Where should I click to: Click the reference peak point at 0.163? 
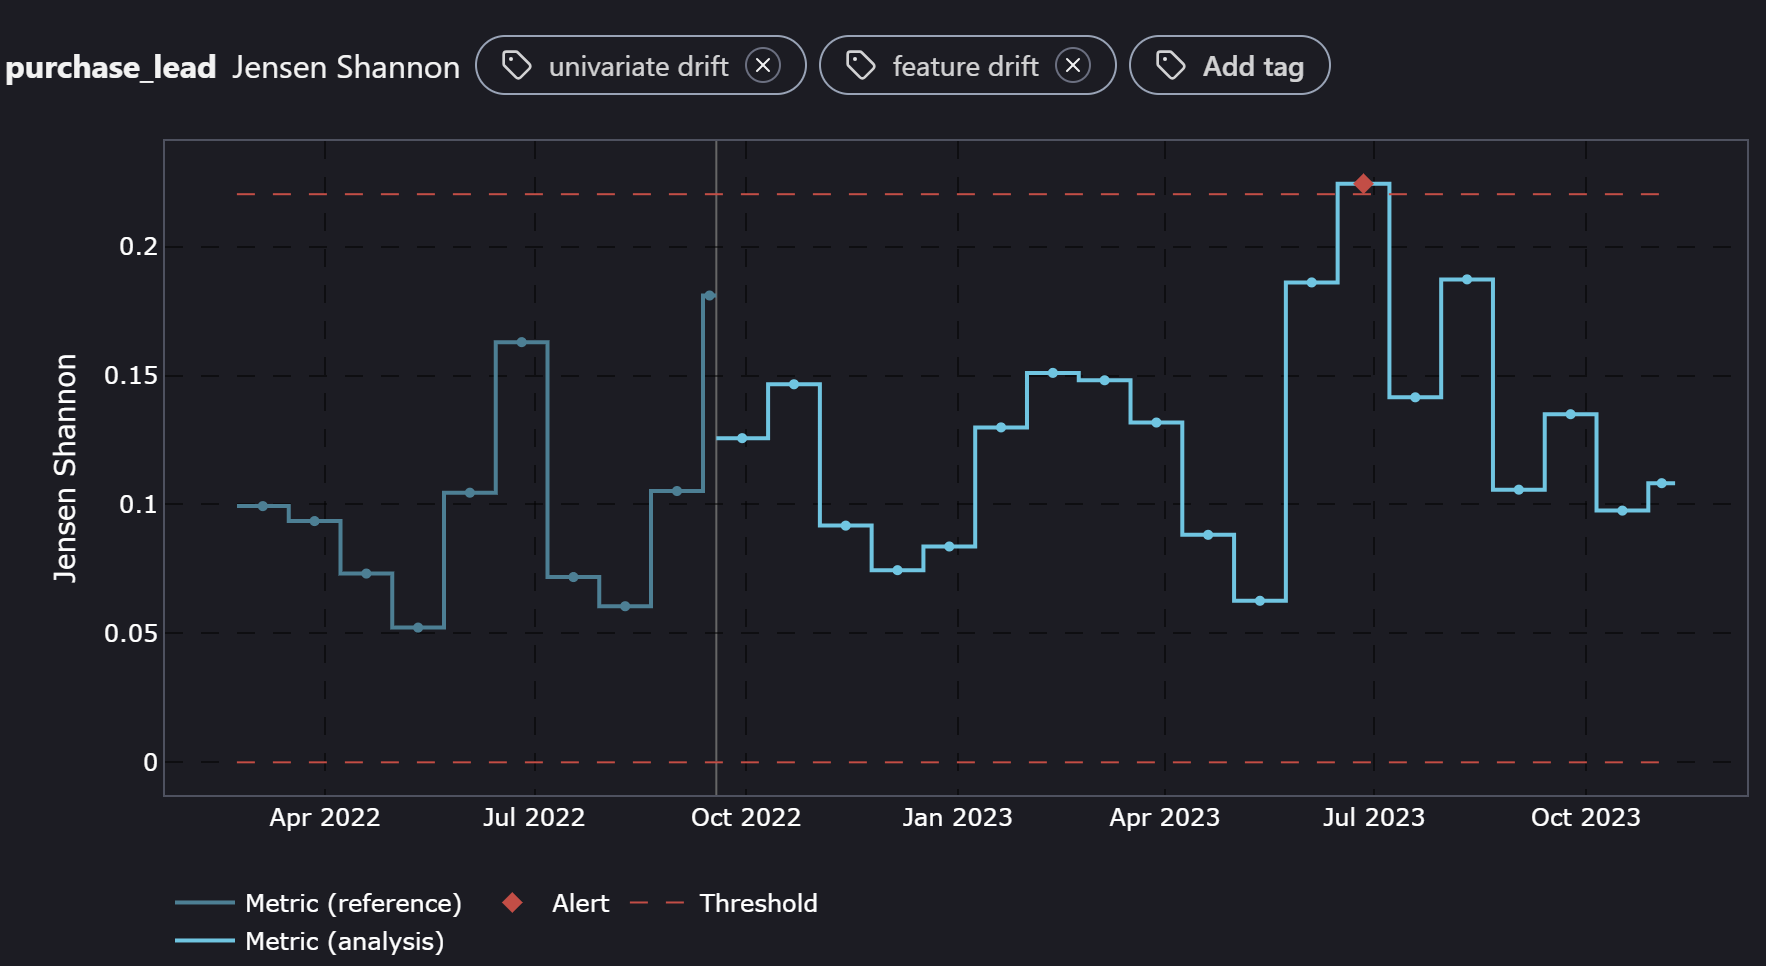click(x=522, y=342)
